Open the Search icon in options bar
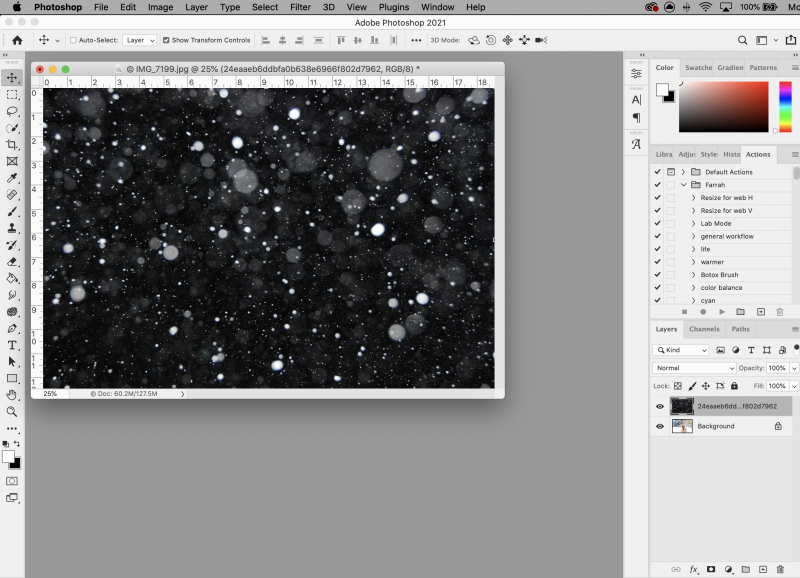 (742, 40)
